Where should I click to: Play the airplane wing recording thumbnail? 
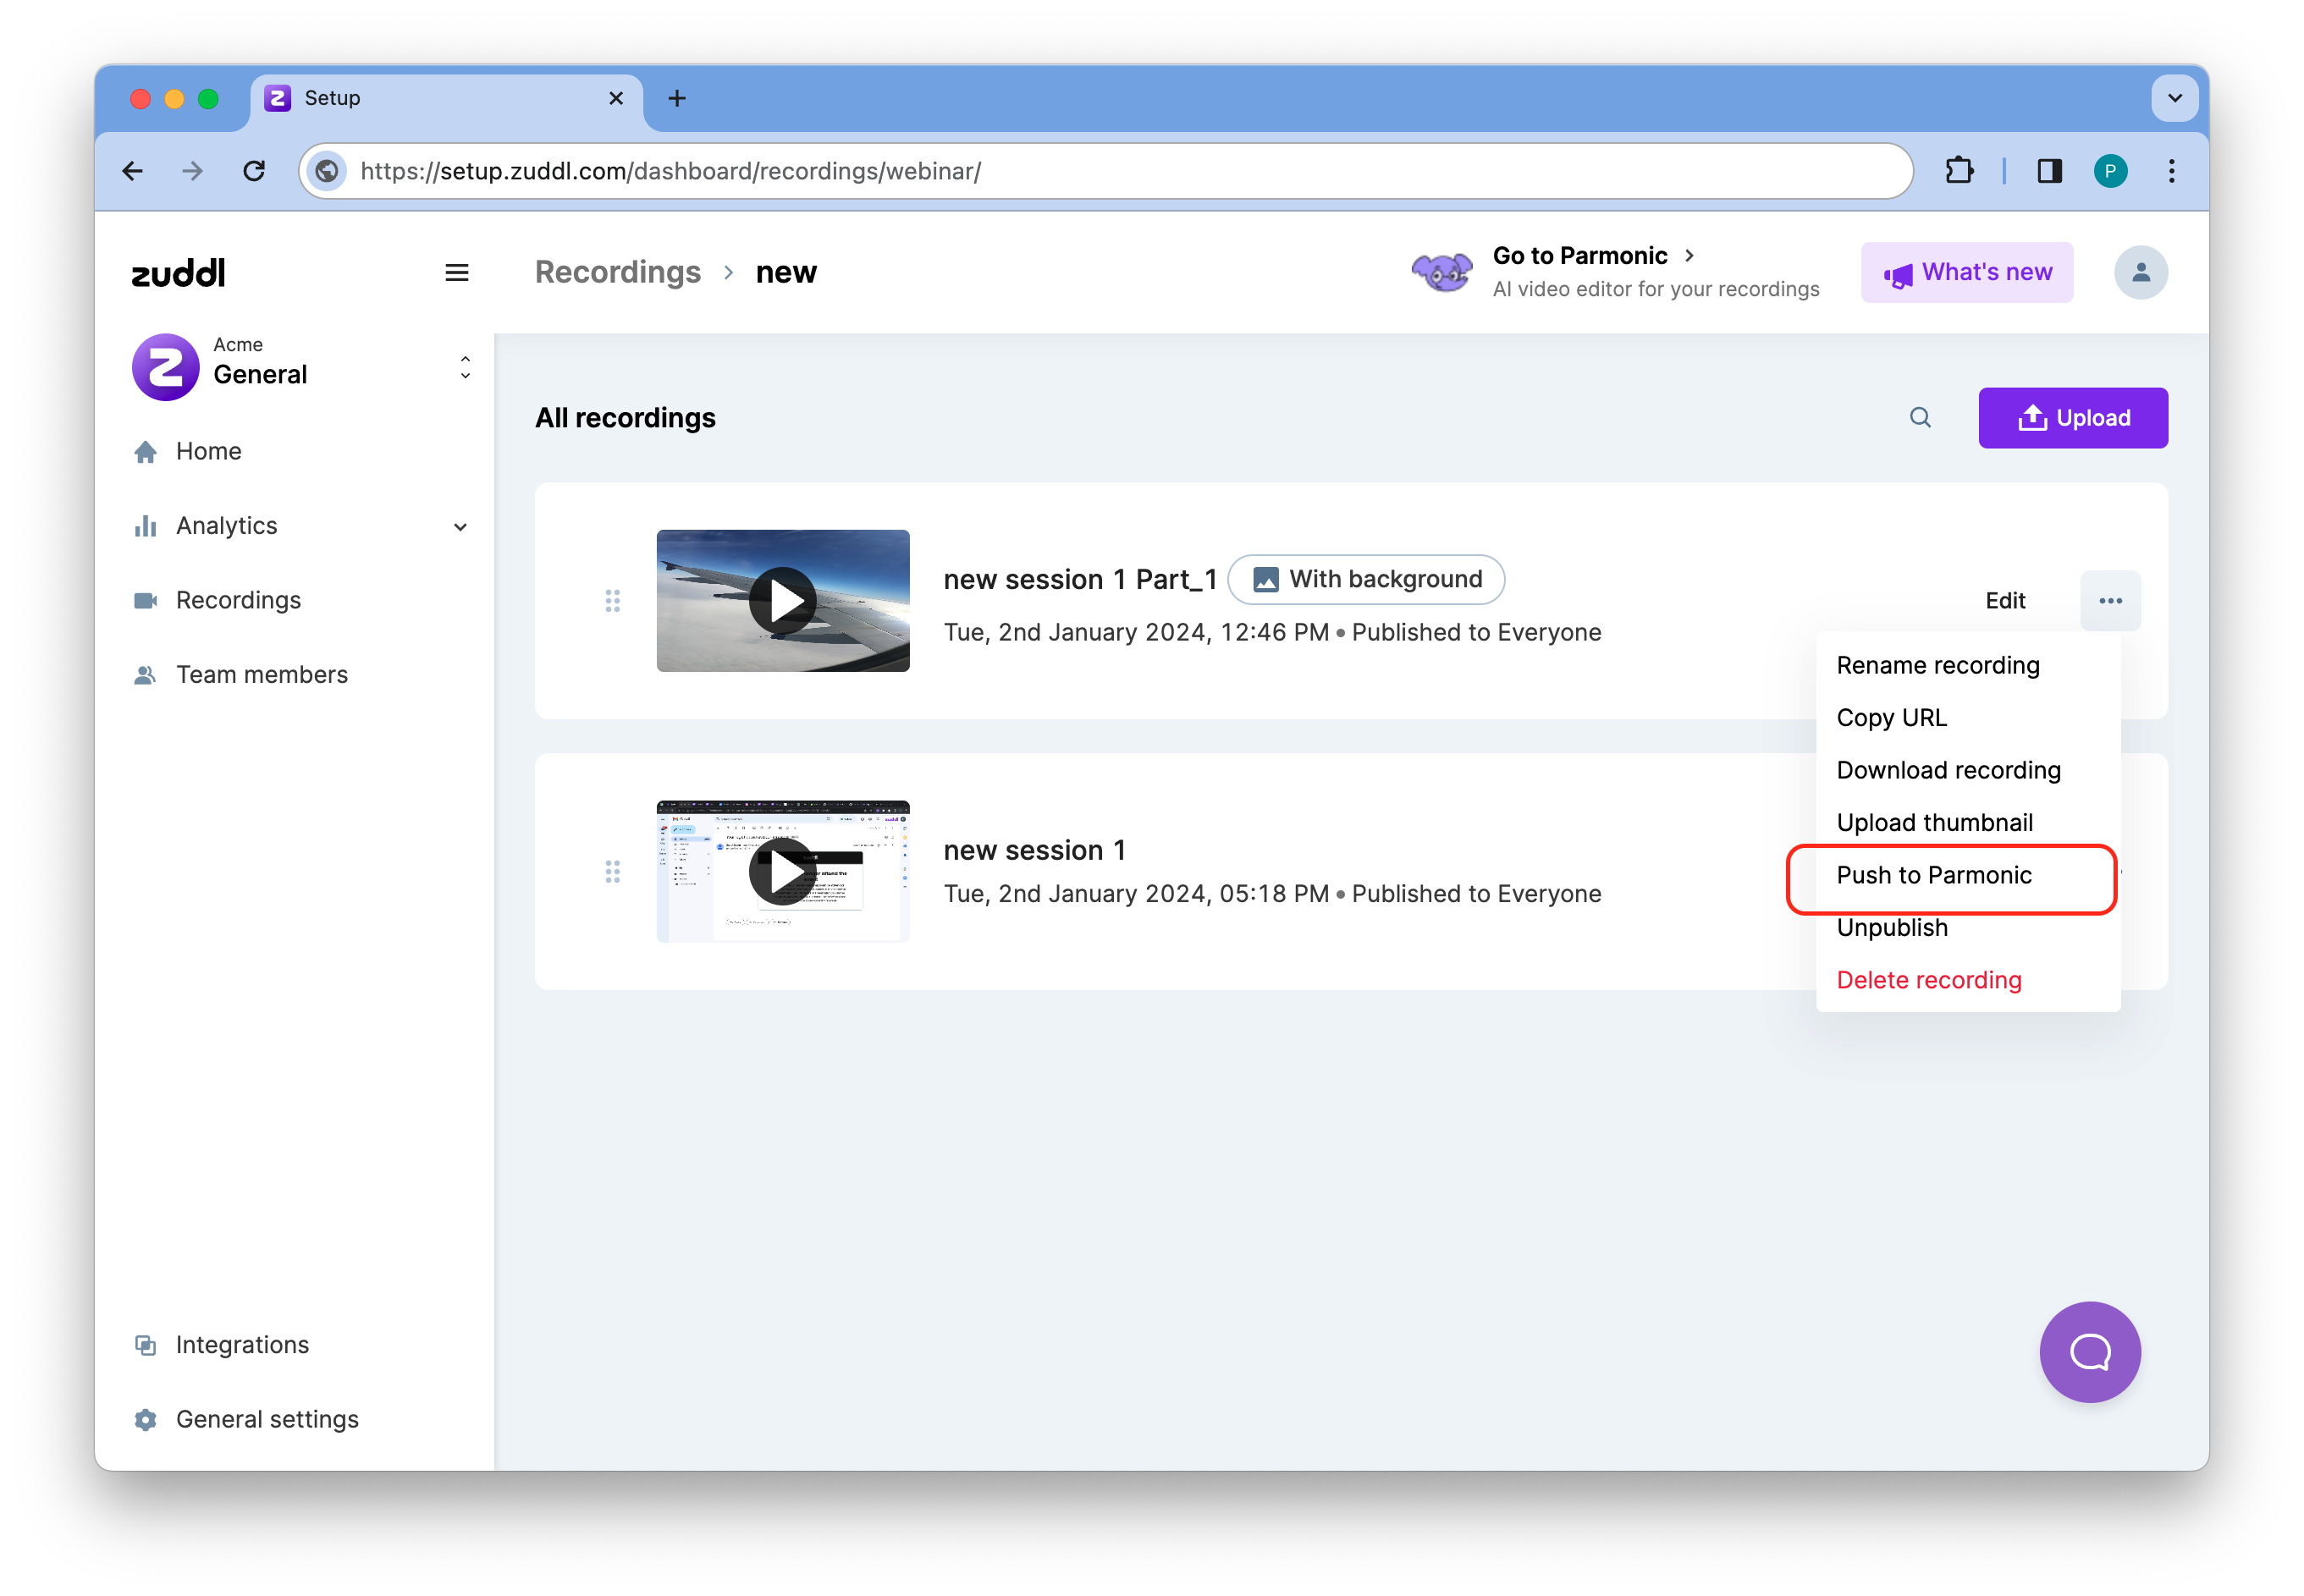pyautogui.click(x=783, y=601)
